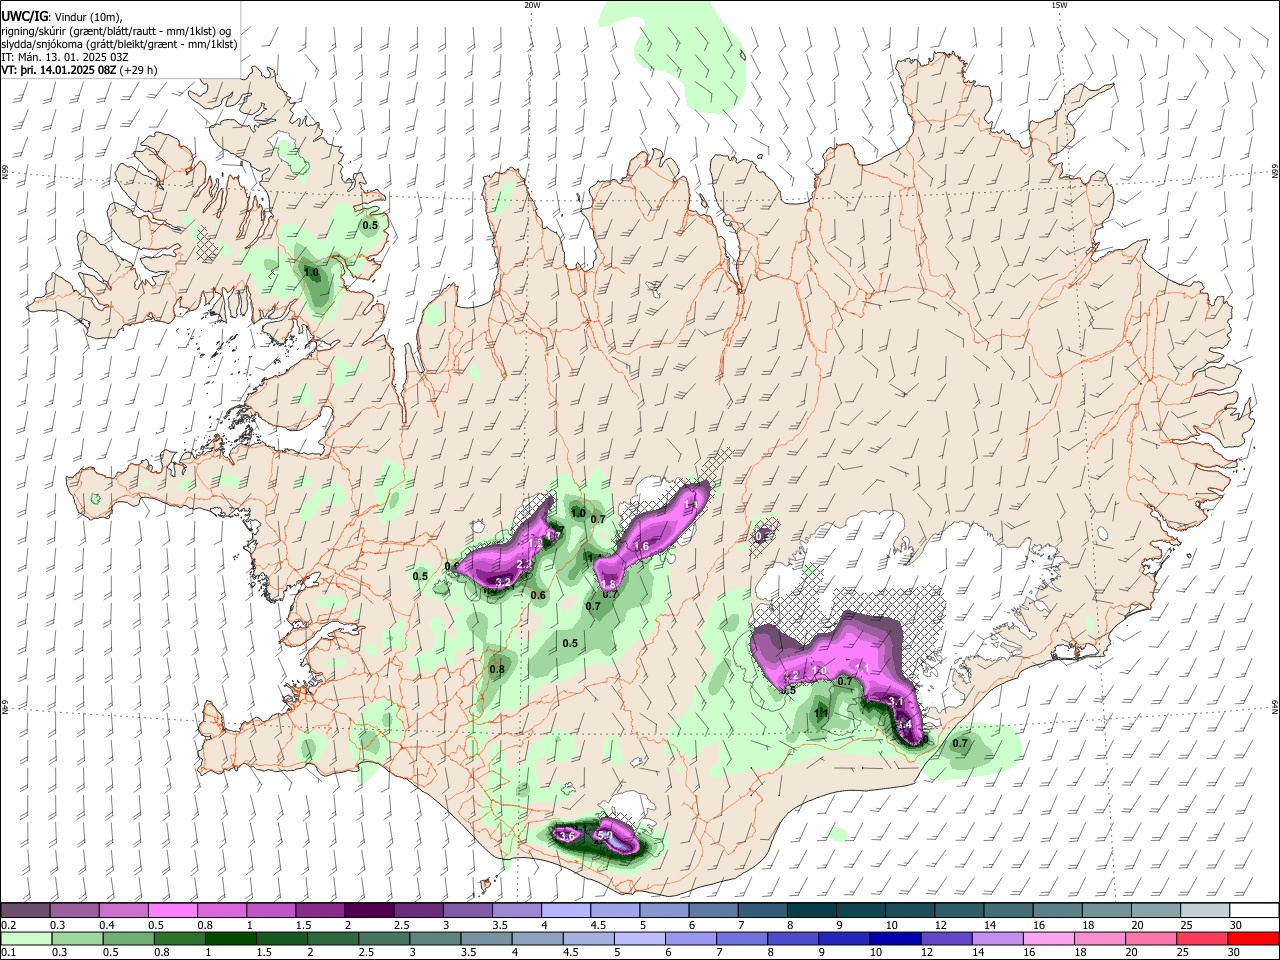Click the 0.8 precipitation value on the map

point(497,668)
